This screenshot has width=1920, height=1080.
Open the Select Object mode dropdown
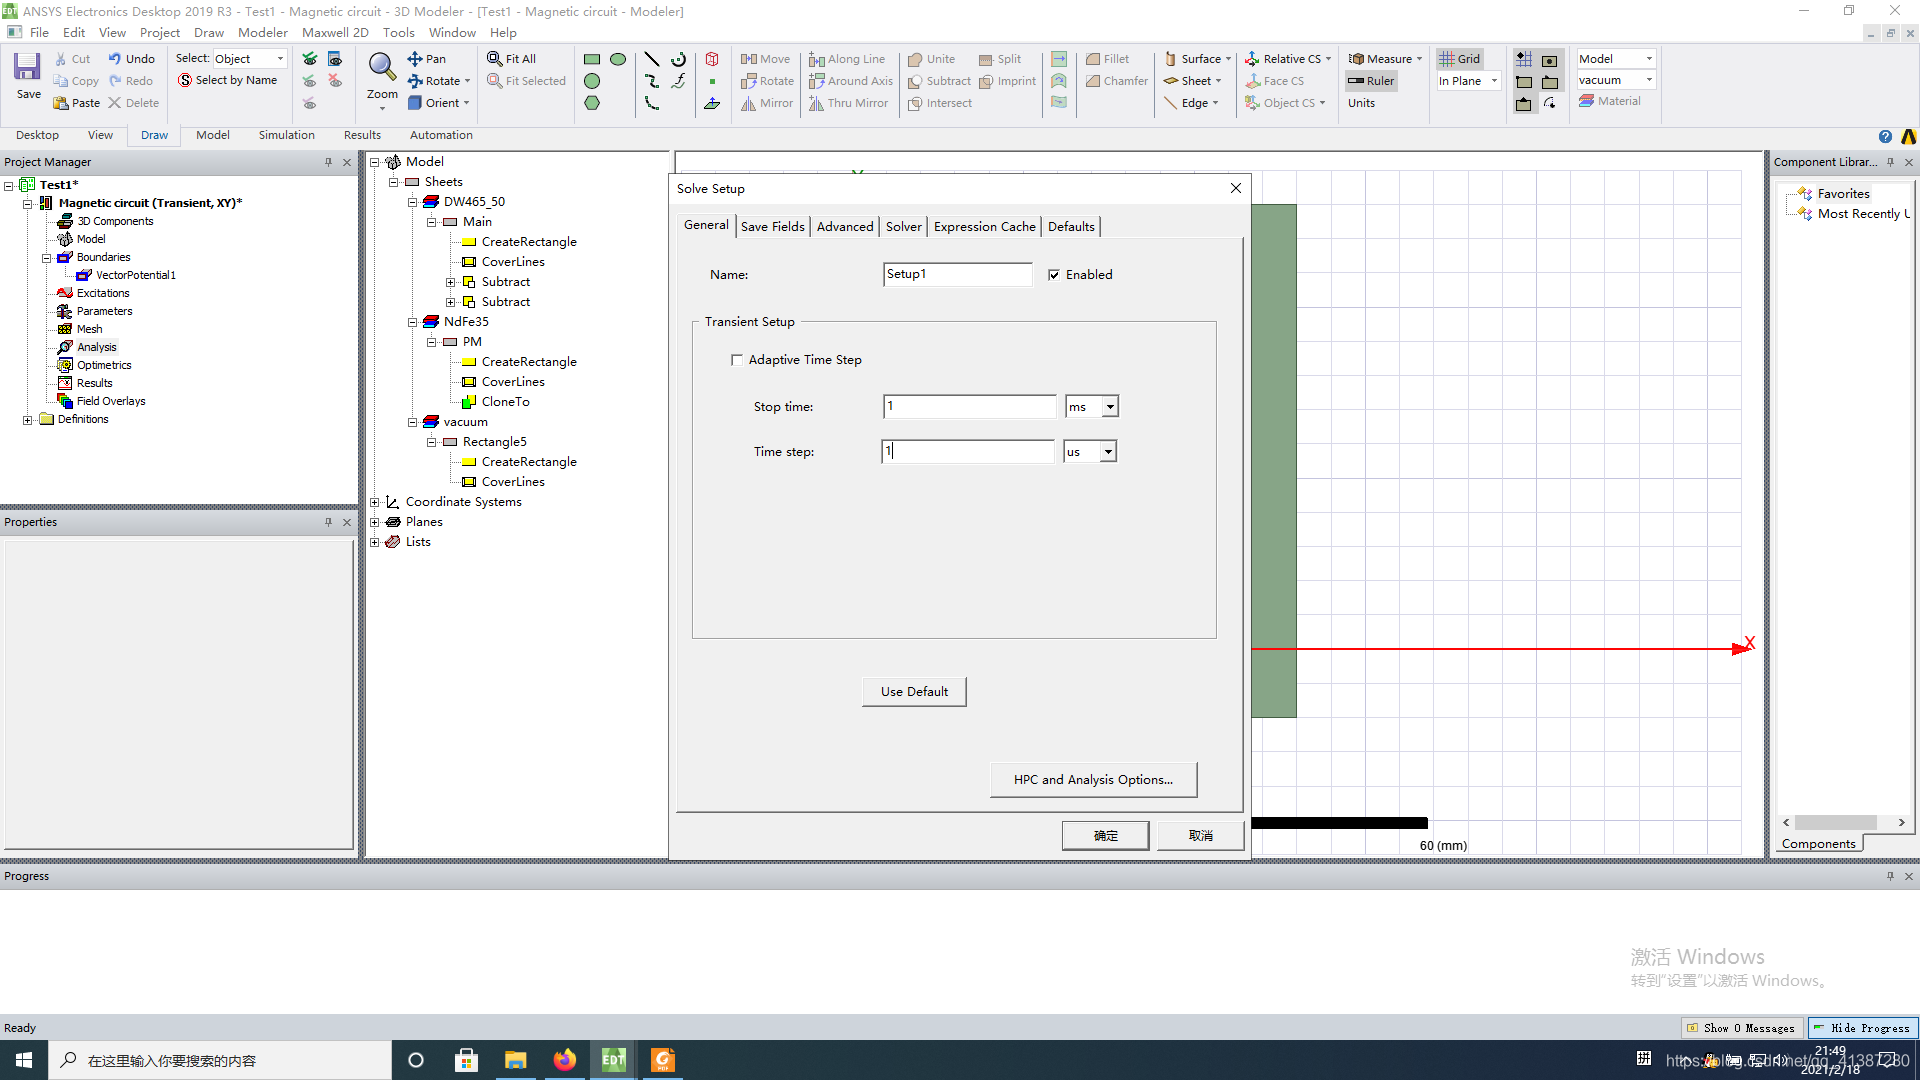280,59
